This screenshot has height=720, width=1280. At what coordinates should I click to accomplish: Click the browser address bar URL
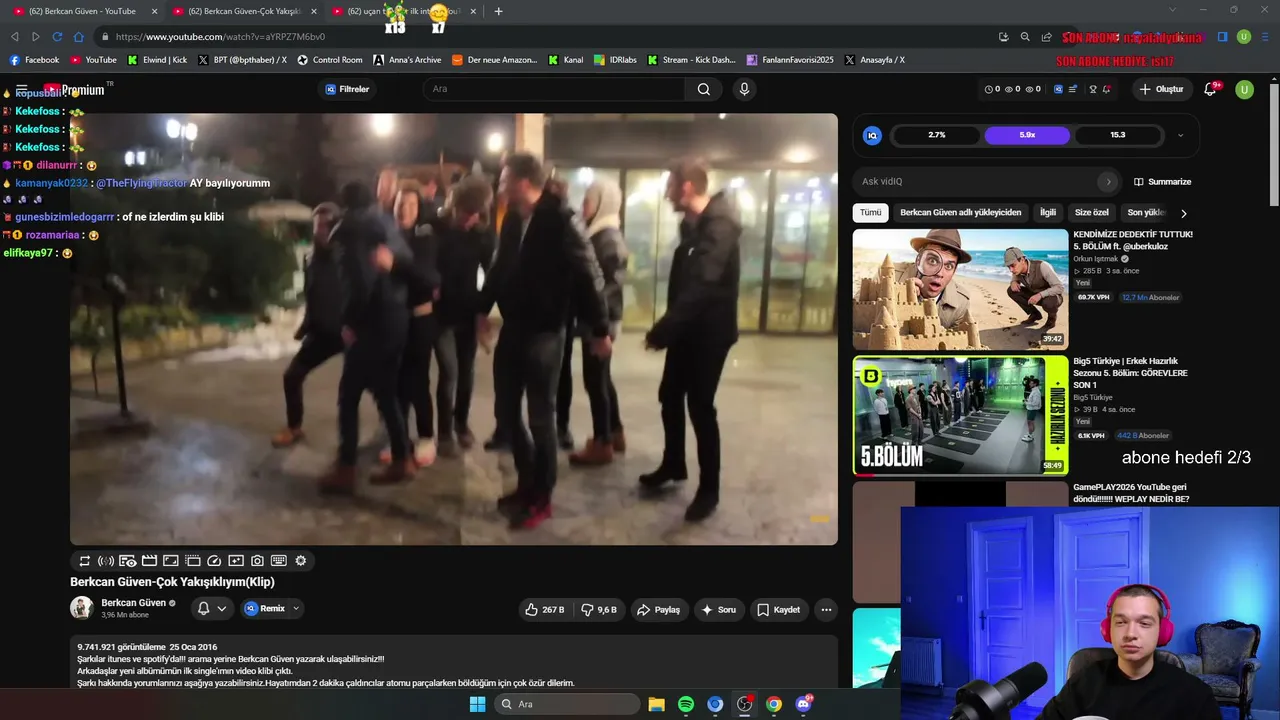coord(220,37)
